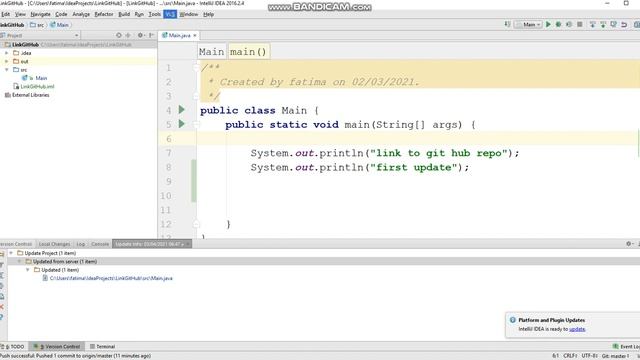Click the main() breadcrumb above the editor
Image resolution: width=640 pixels, height=360 pixels.
pos(248,52)
